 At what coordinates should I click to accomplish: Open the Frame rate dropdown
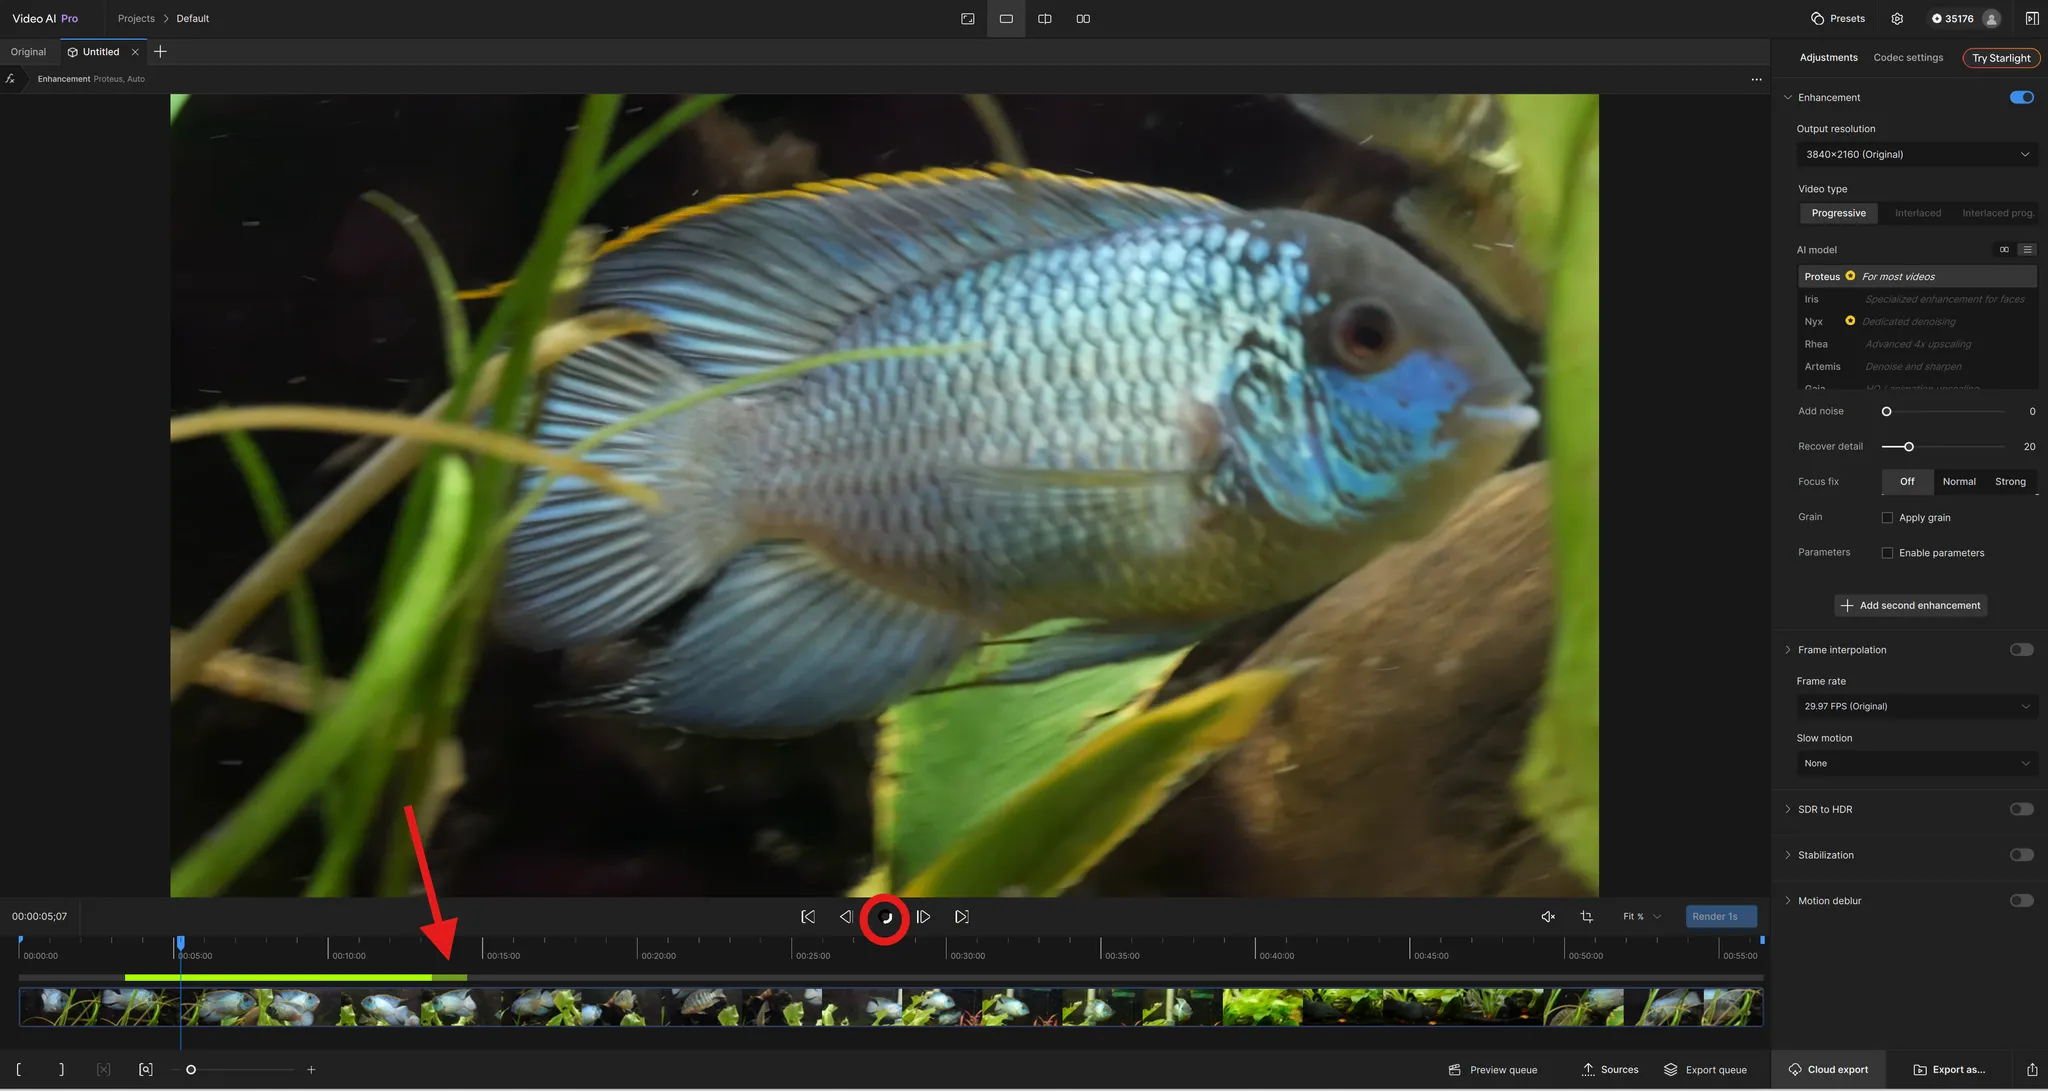(x=1916, y=707)
